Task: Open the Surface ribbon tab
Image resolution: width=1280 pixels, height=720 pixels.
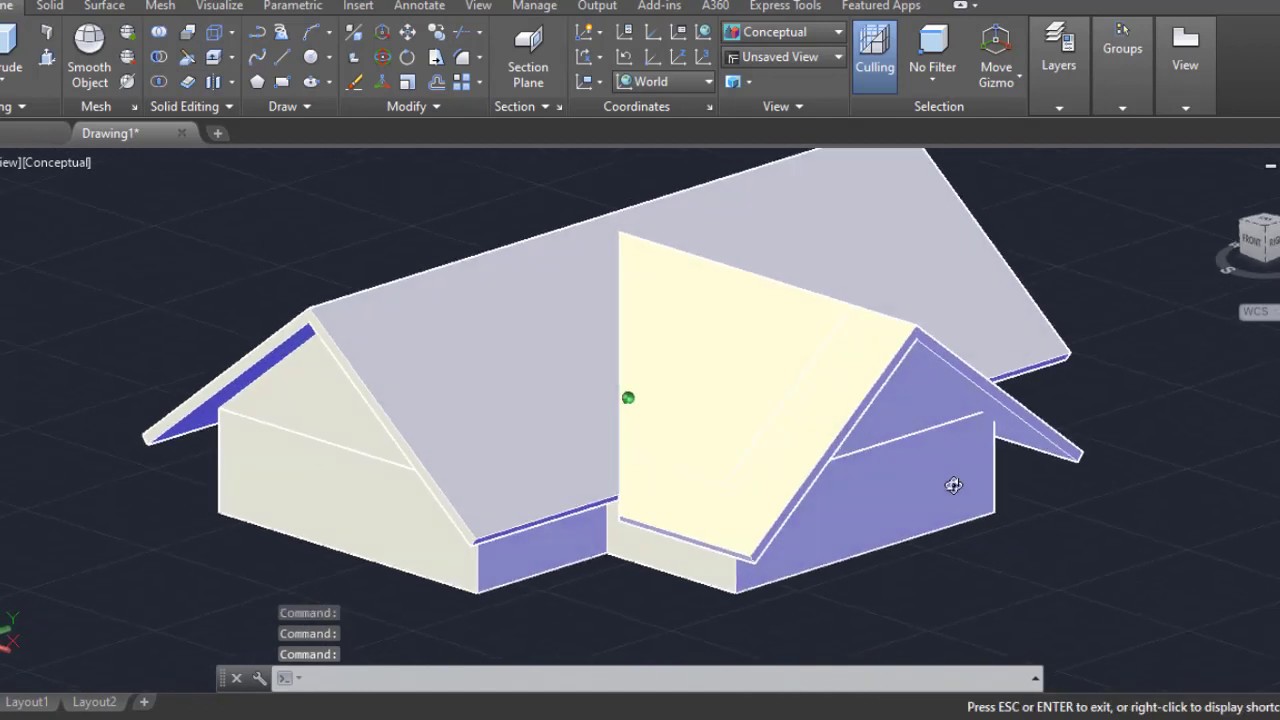Action: coord(104,6)
